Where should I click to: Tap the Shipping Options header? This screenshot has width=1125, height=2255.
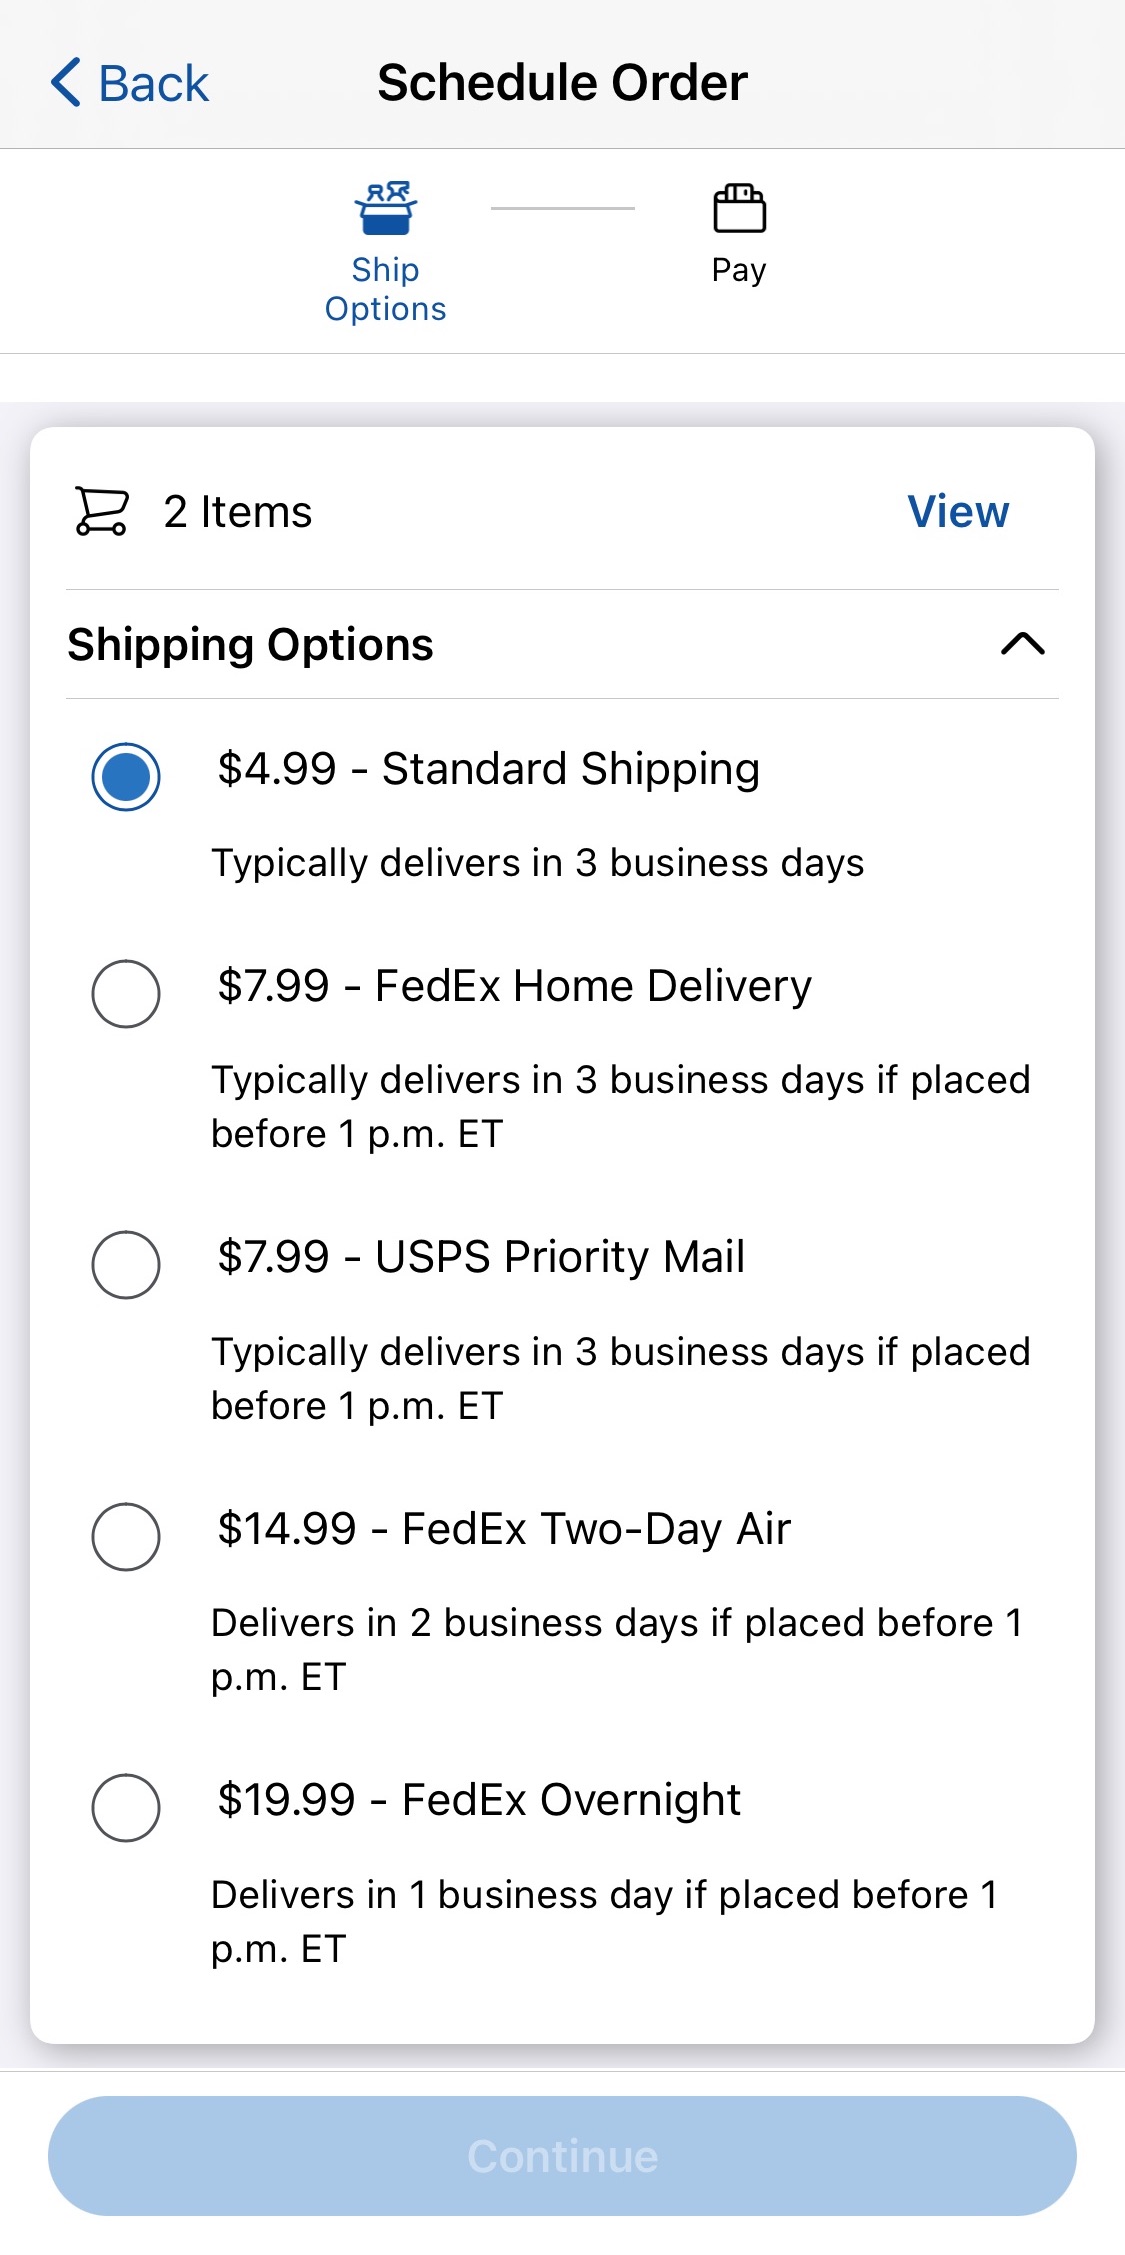click(x=251, y=644)
